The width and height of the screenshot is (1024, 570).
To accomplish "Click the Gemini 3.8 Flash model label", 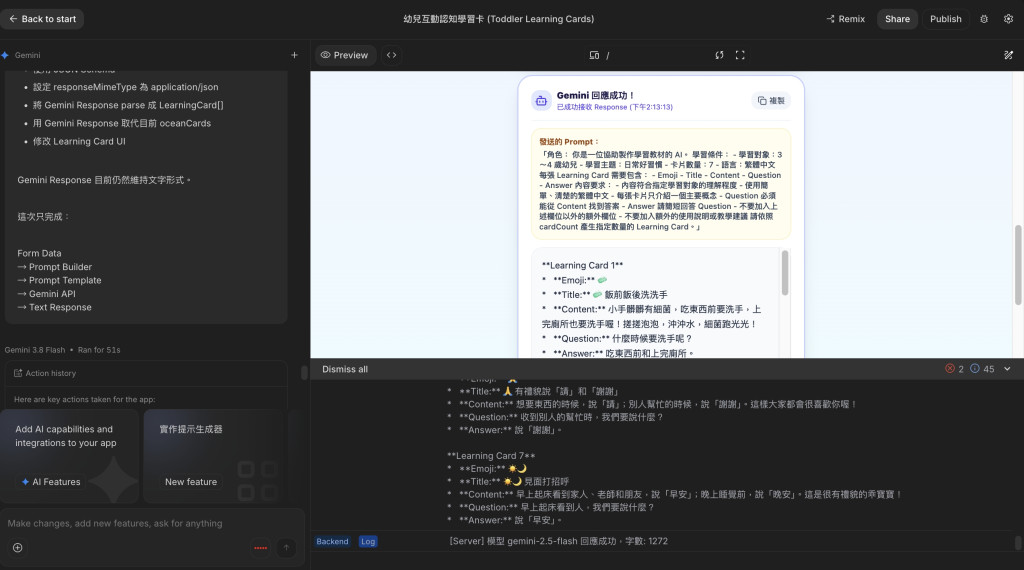I will tap(35, 350).
